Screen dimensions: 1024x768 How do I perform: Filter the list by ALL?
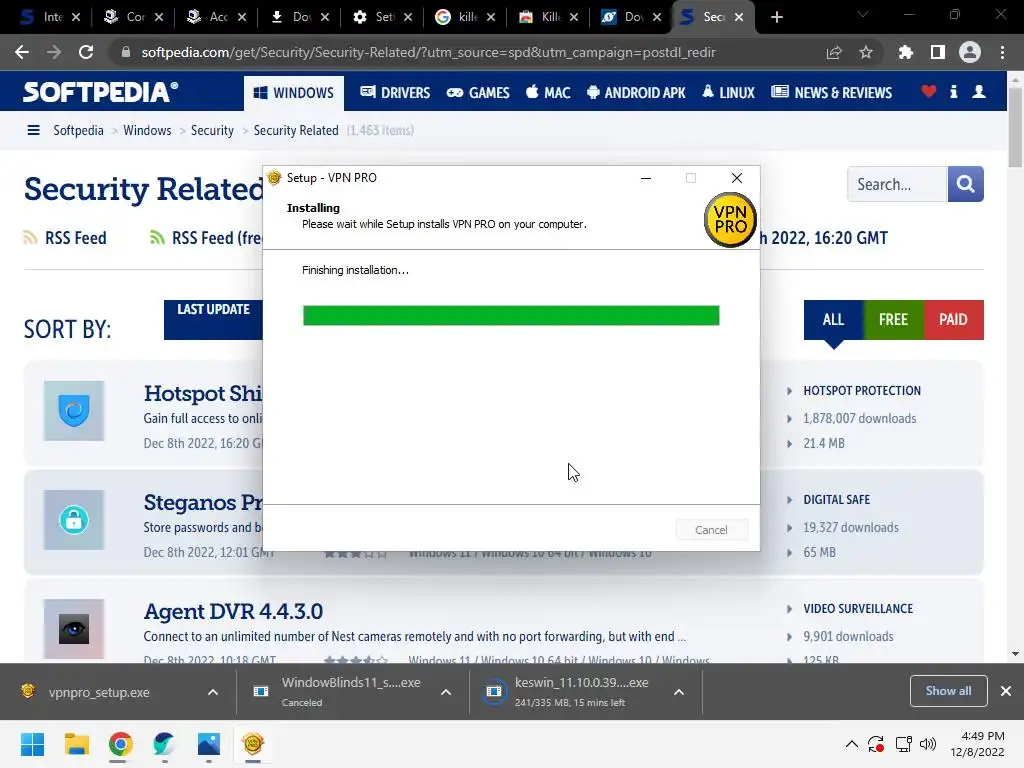pyautogui.click(x=833, y=319)
